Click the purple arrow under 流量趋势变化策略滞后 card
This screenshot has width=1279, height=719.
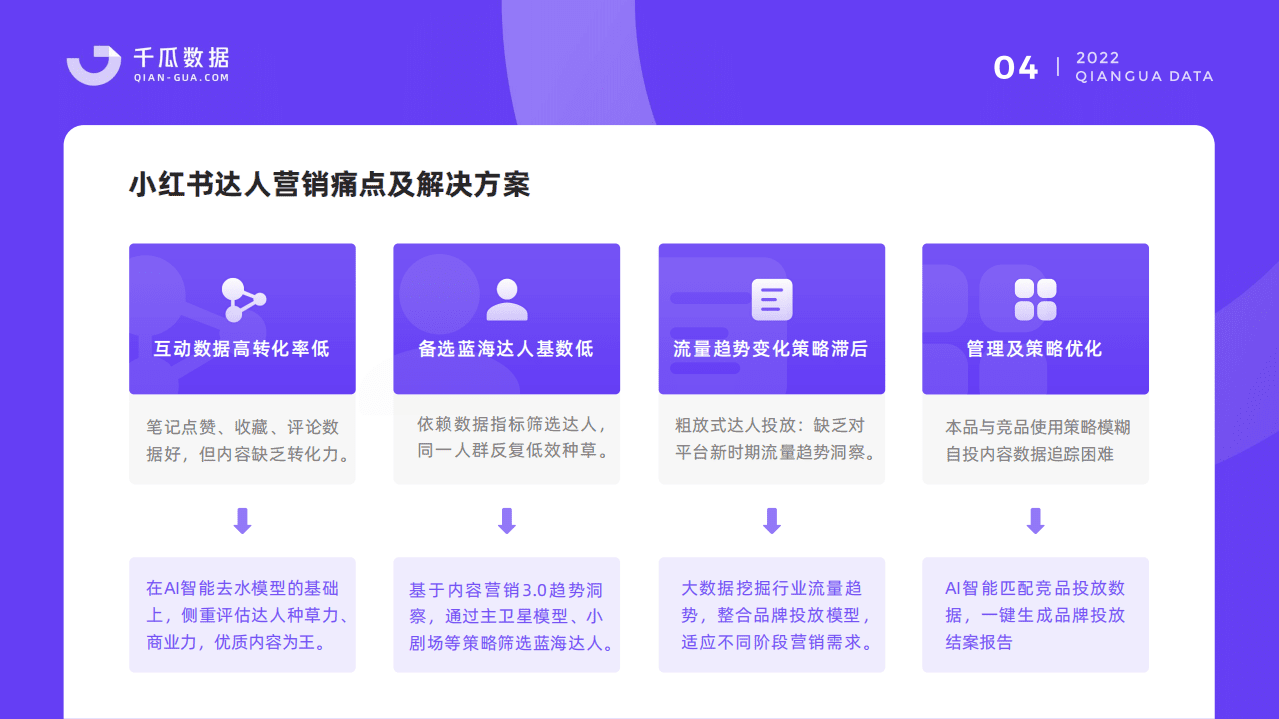[770, 520]
